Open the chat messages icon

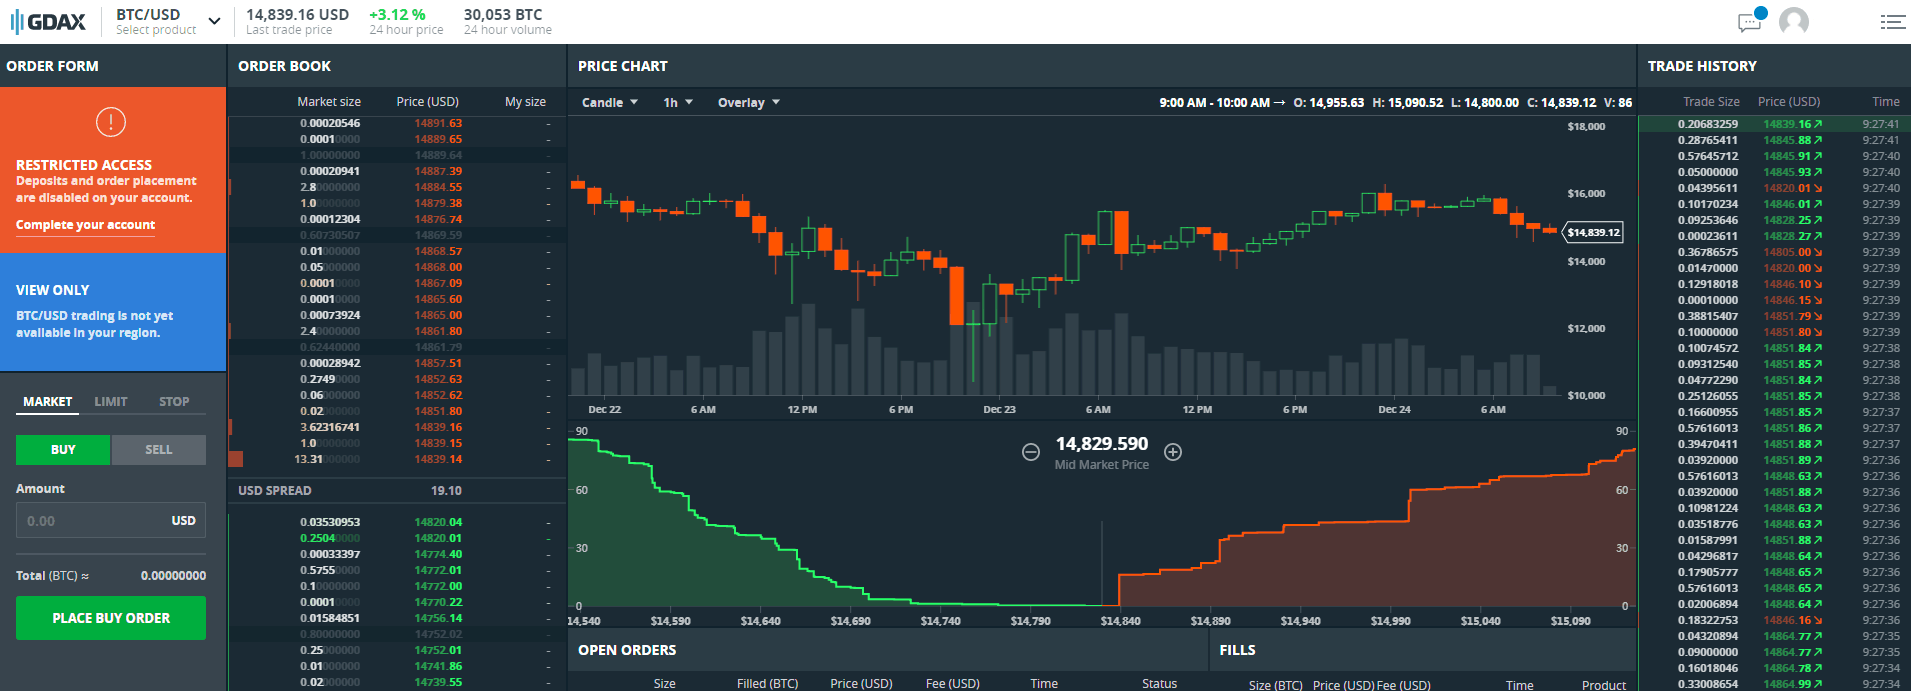tap(1749, 22)
